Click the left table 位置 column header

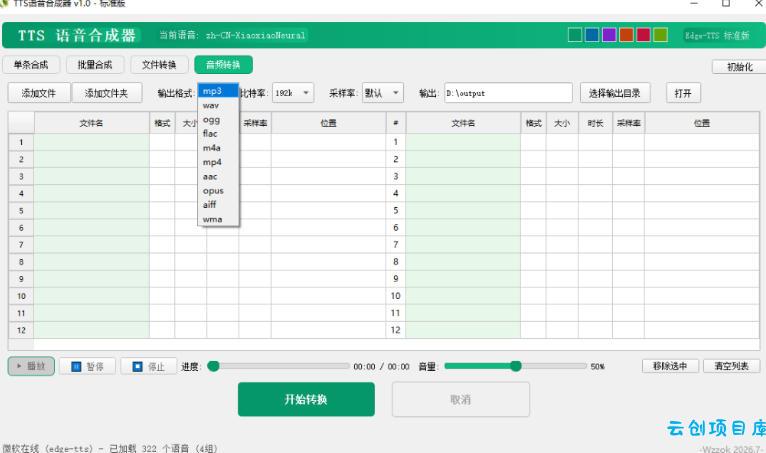pyautogui.click(x=328, y=123)
